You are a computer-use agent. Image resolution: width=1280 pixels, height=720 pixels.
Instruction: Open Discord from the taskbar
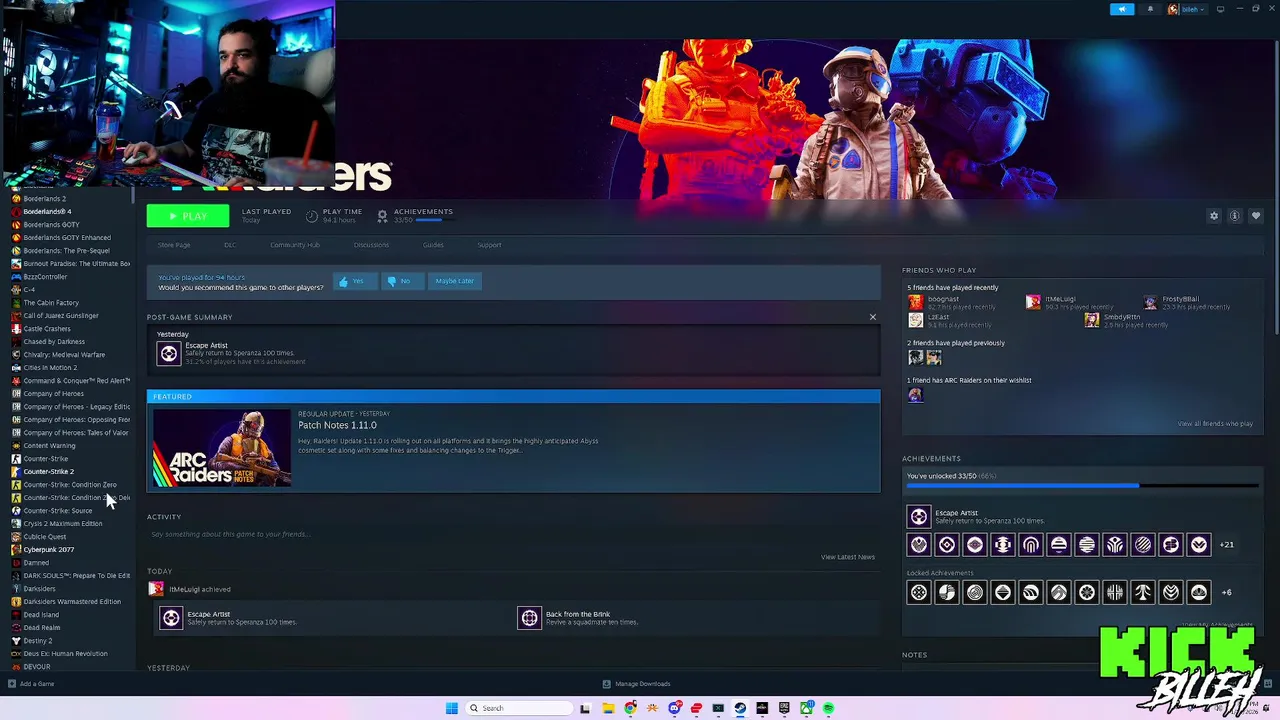[675, 708]
